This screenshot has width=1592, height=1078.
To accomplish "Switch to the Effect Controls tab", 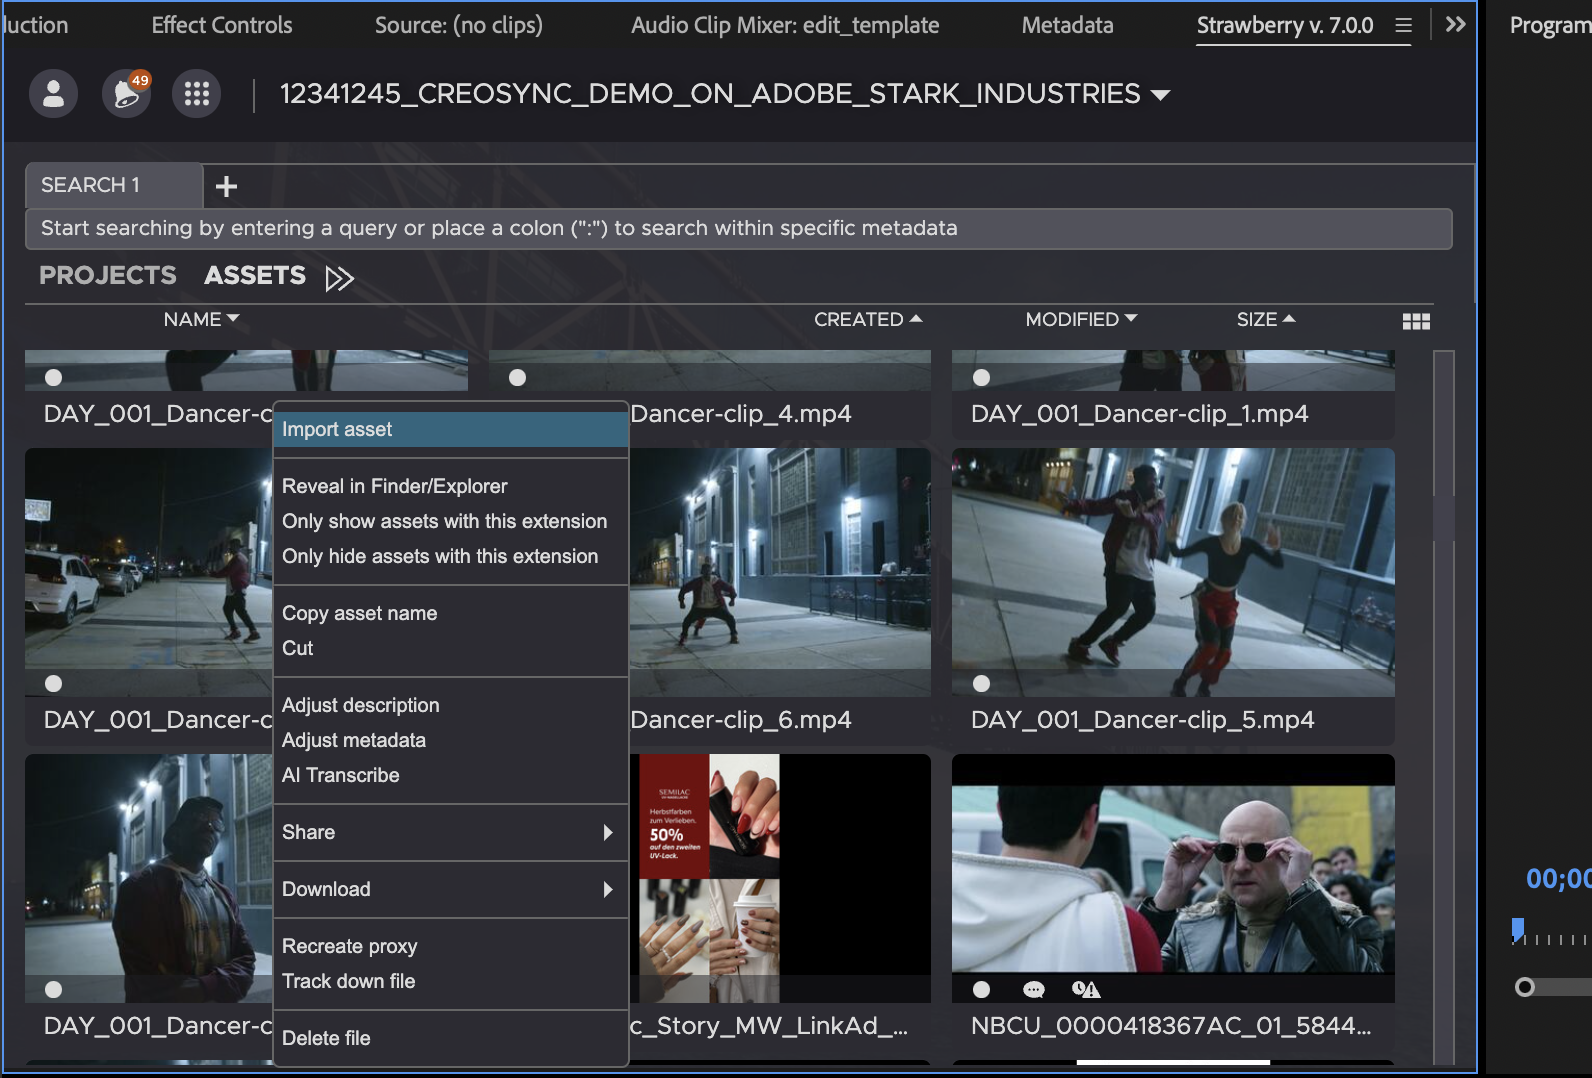I will click(x=222, y=25).
